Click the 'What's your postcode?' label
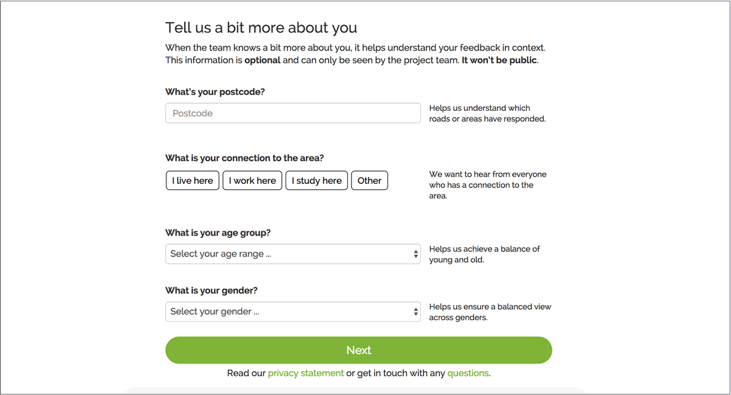The image size is (731, 395). [215, 92]
